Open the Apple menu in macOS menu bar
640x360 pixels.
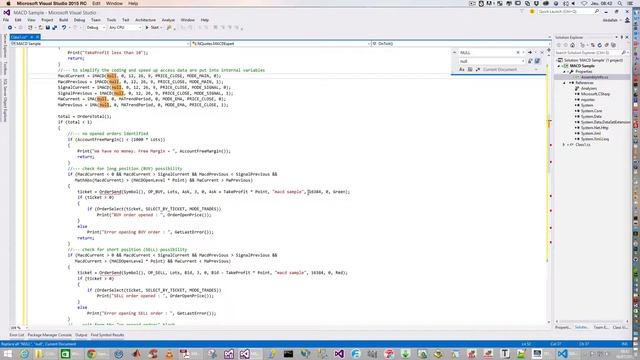click(x=8, y=3)
